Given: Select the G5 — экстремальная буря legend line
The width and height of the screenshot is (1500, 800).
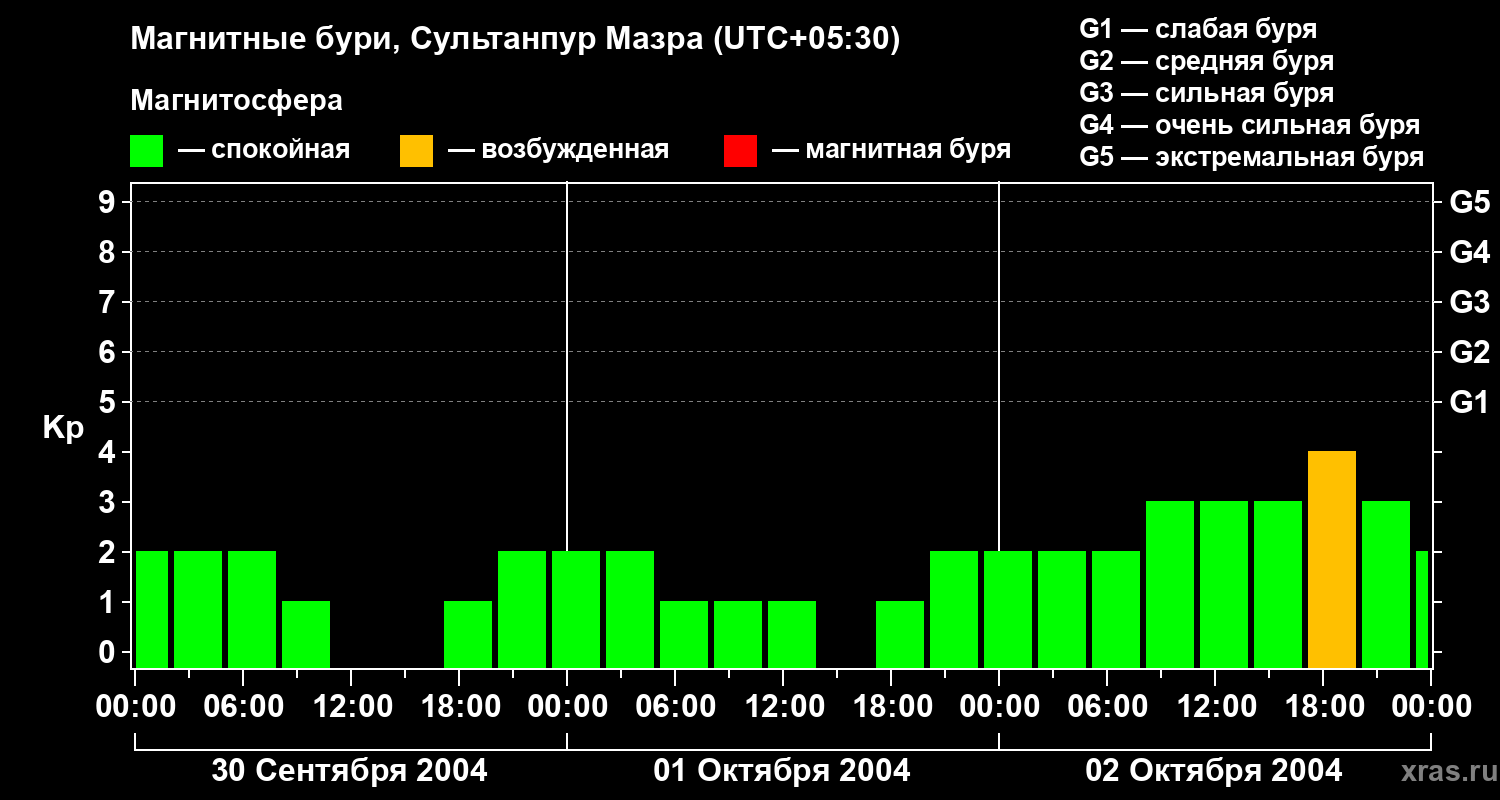Looking at the screenshot, I should coord(1251,158).
